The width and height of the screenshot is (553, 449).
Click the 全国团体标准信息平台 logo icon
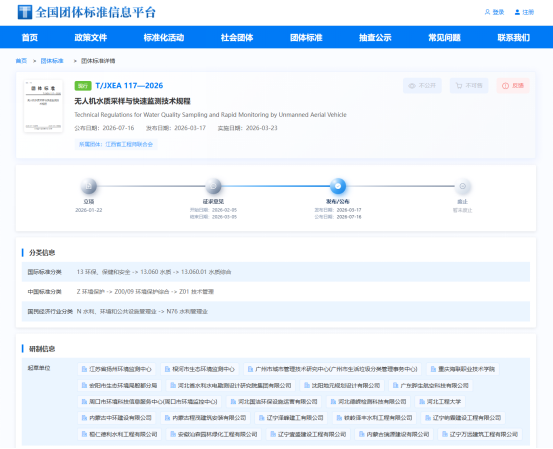pyautogui.click(x=25, y=12)
